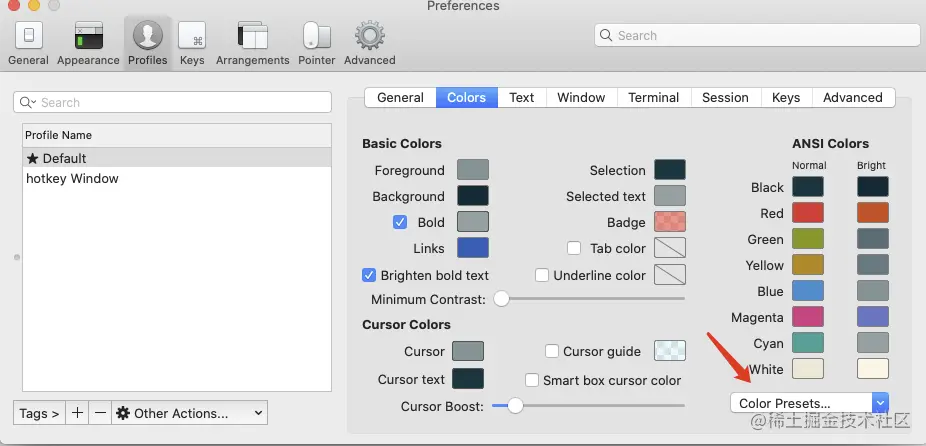Enable the Cursor guide checkbox
The image size is (926, 446).
pyautogui.click(x=552, y=351)
